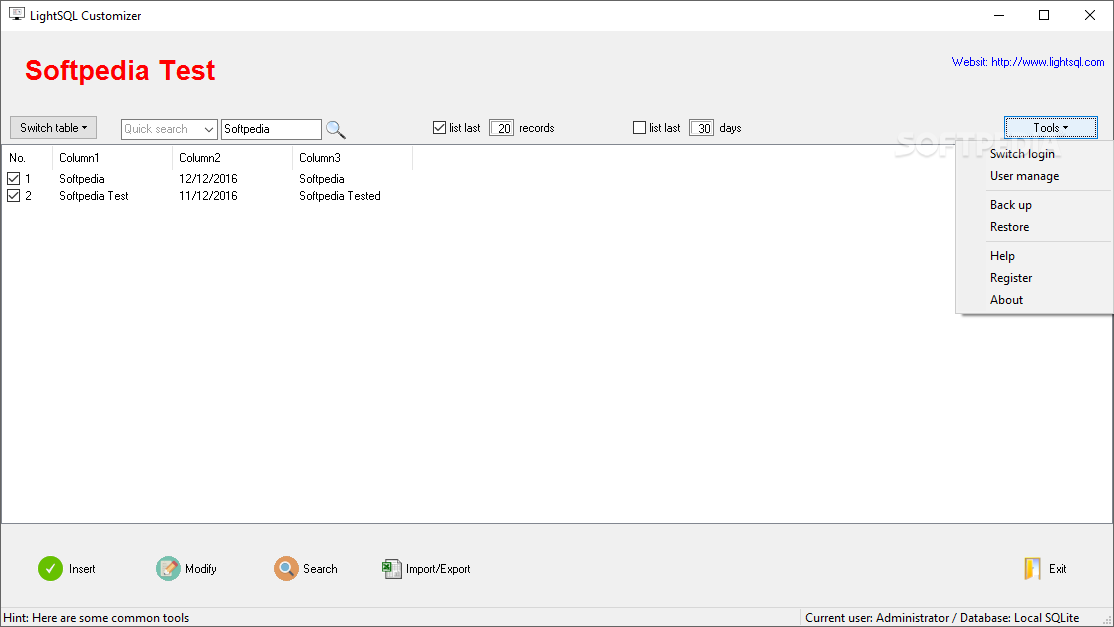Screen dimensions: 1114x627
Task: Click the Softpedia Test red title
Action: click(120, 70)
